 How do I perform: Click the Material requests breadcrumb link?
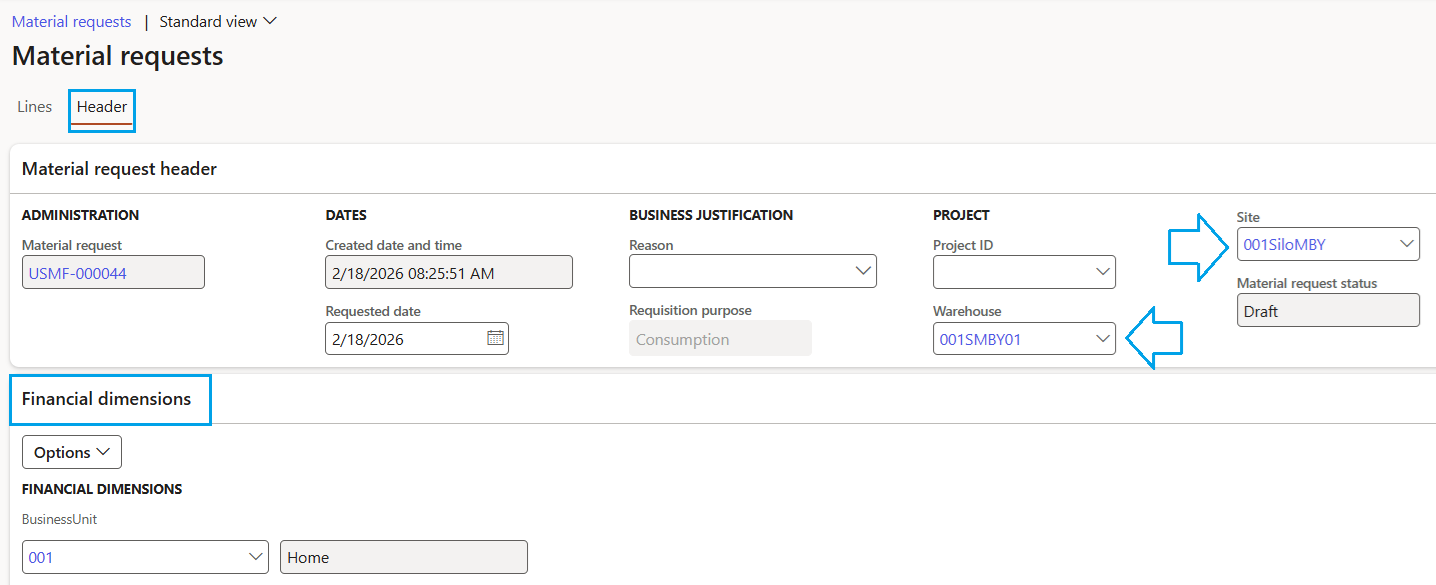tap(71, 22)
